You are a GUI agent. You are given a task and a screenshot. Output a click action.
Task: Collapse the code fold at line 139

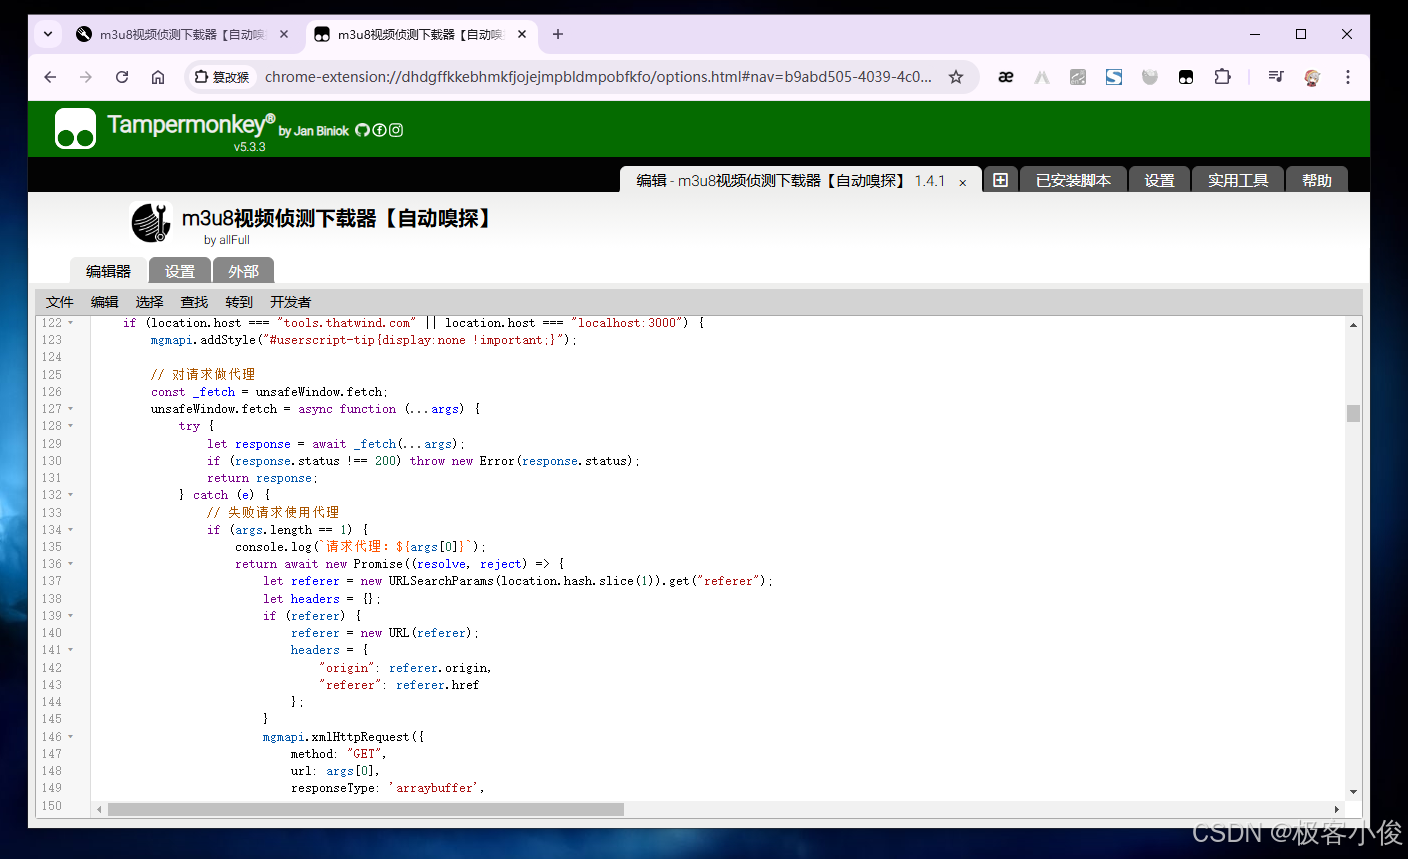(71, 616)
